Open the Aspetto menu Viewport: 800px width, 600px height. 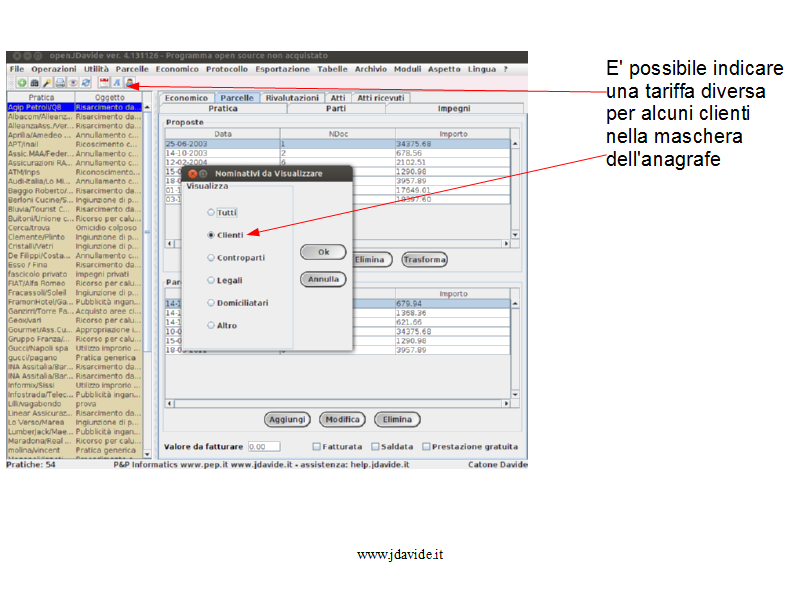point(444,69)
